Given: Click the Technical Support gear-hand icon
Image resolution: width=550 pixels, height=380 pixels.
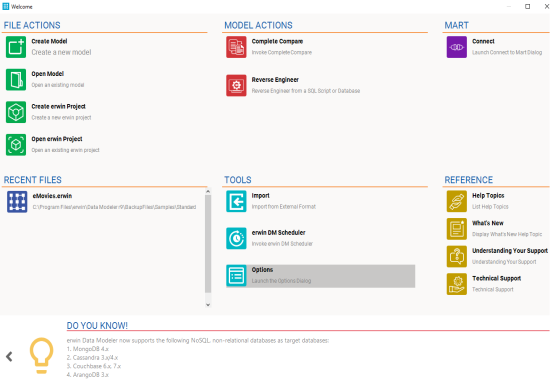Looking at the screenshot, I should click(457, 284).
